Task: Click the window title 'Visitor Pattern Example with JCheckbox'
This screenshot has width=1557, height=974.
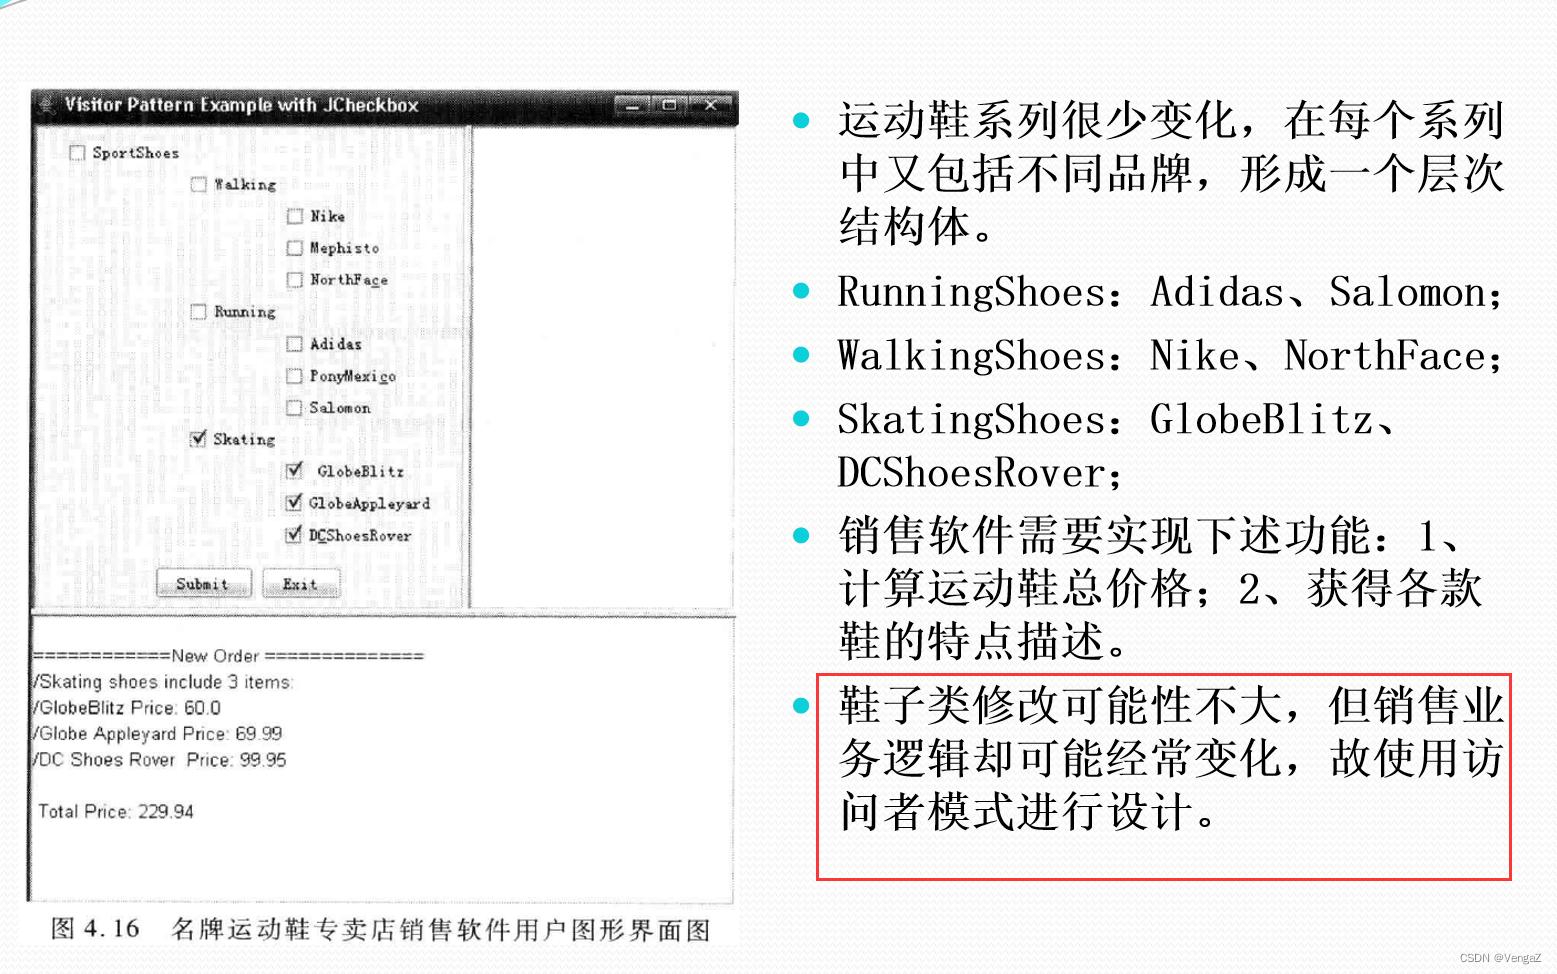Action: 241,105
